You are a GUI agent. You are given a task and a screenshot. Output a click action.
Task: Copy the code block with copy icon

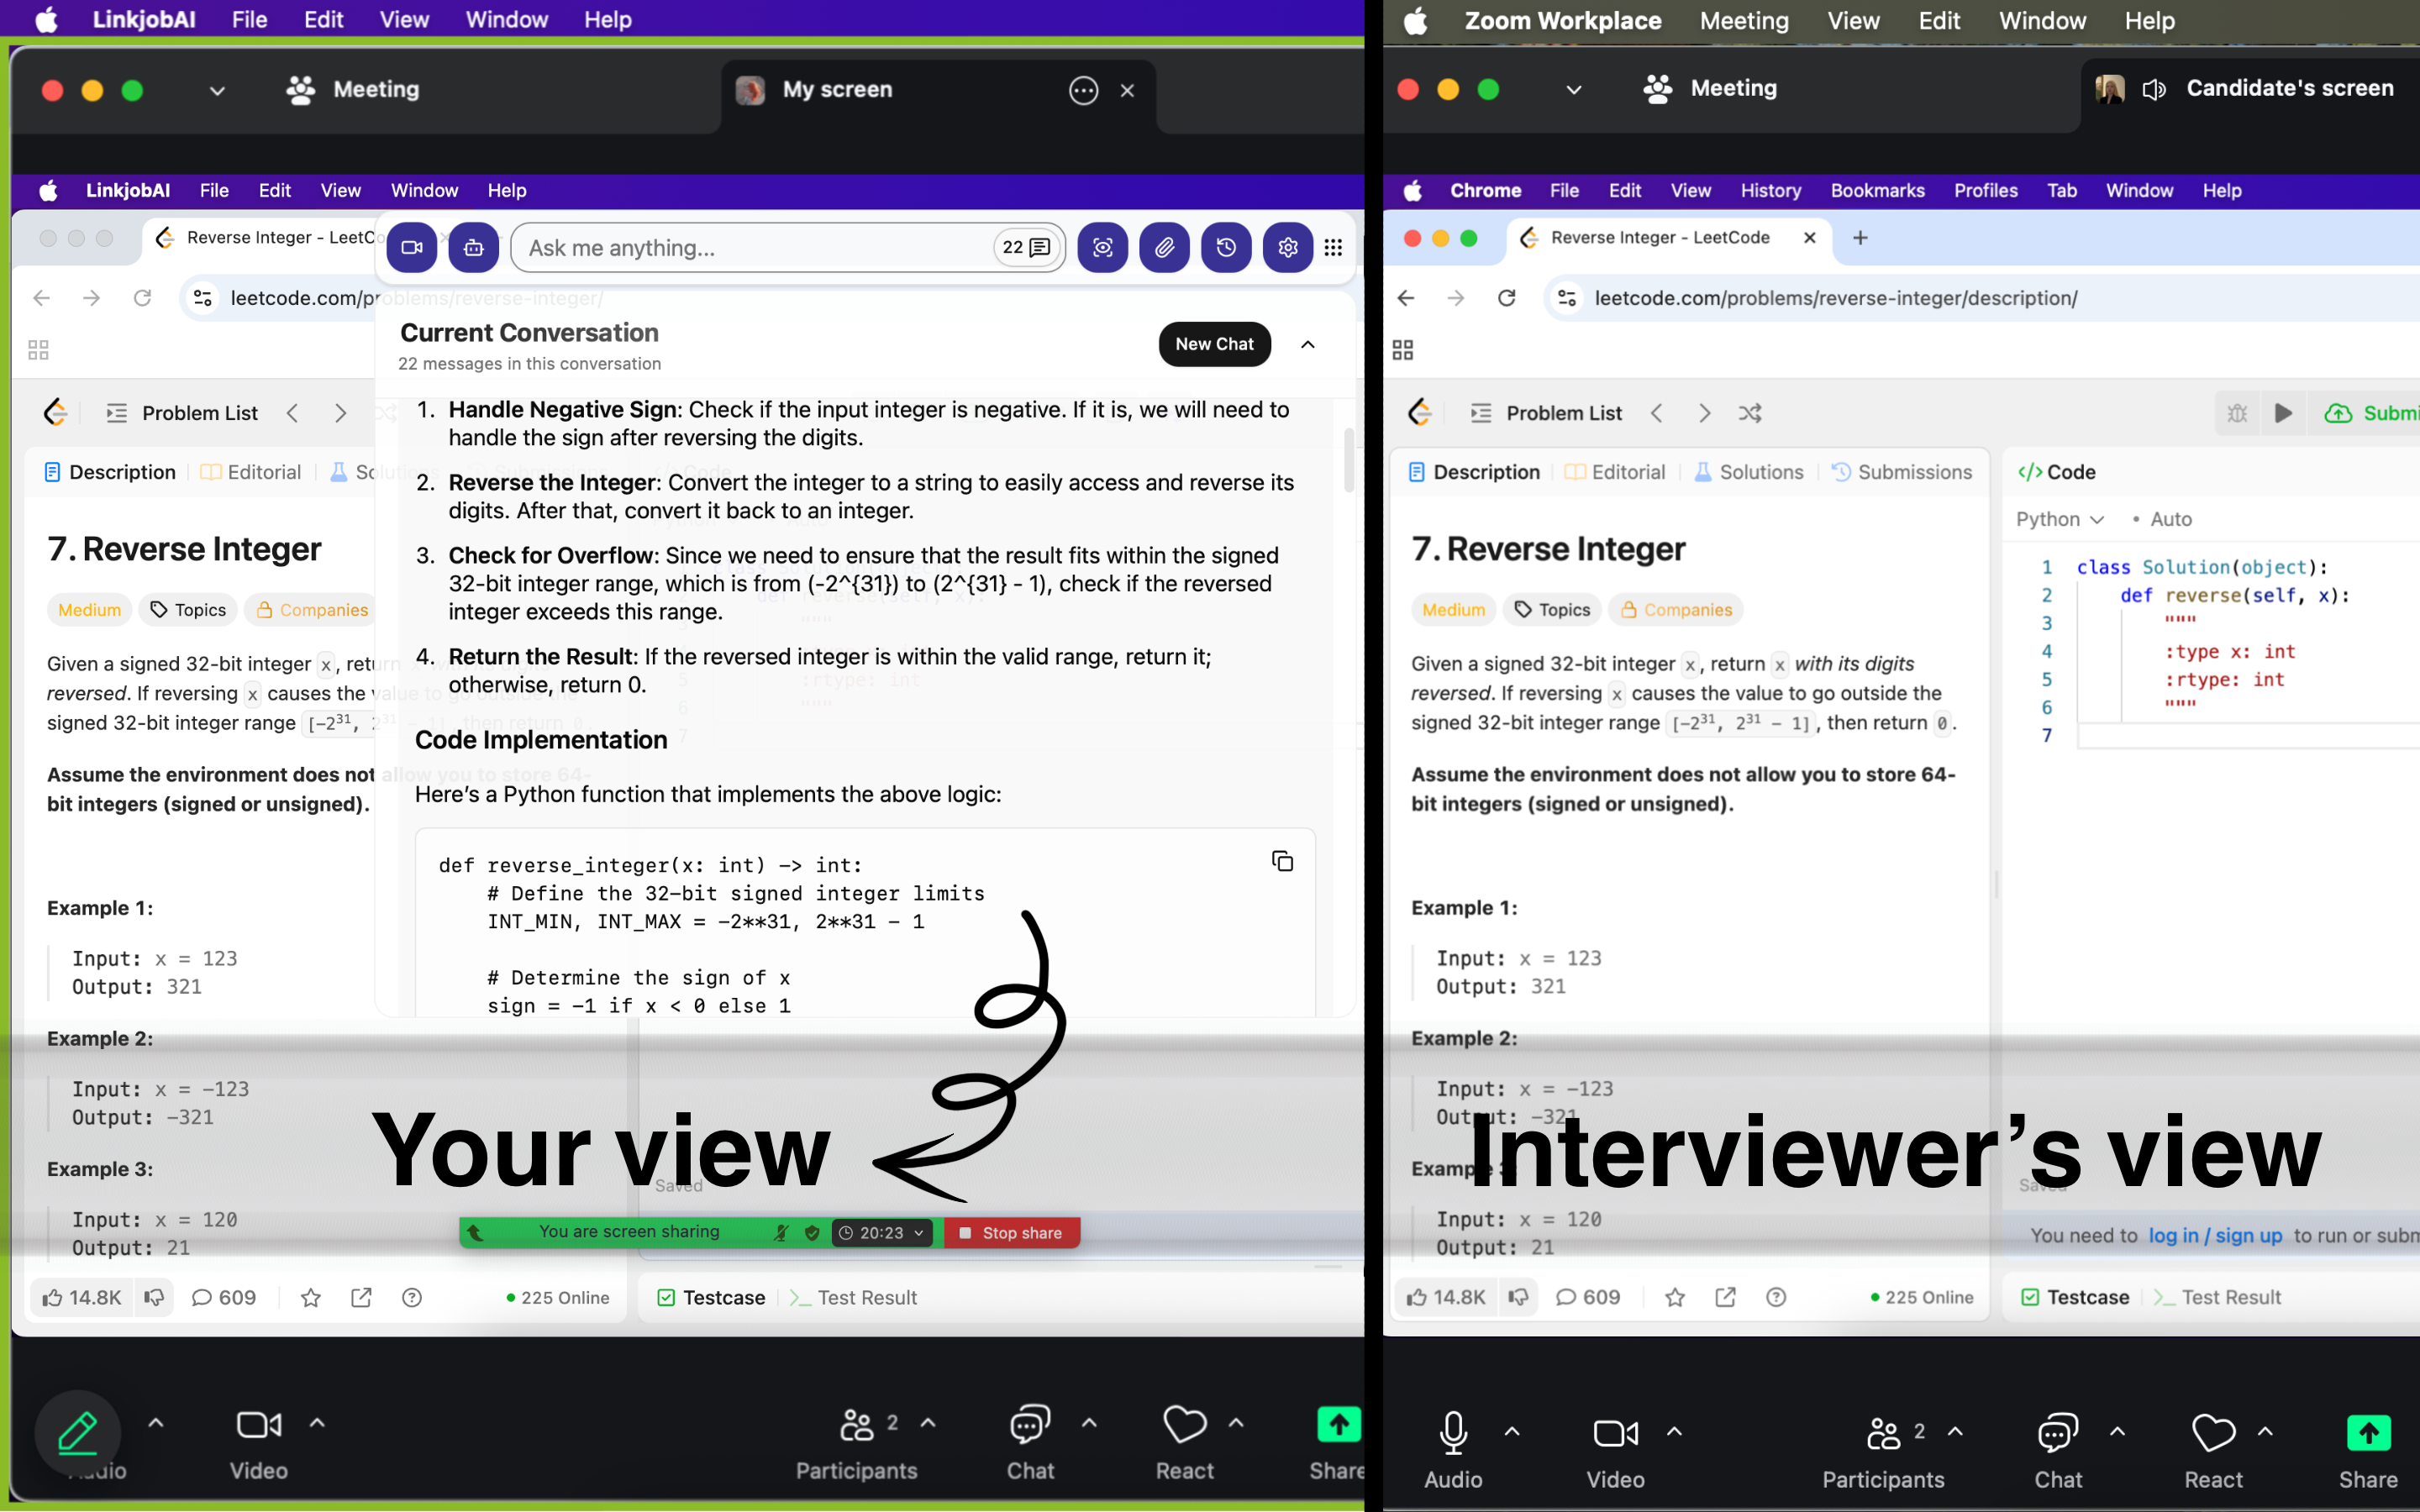[1282, 861]
